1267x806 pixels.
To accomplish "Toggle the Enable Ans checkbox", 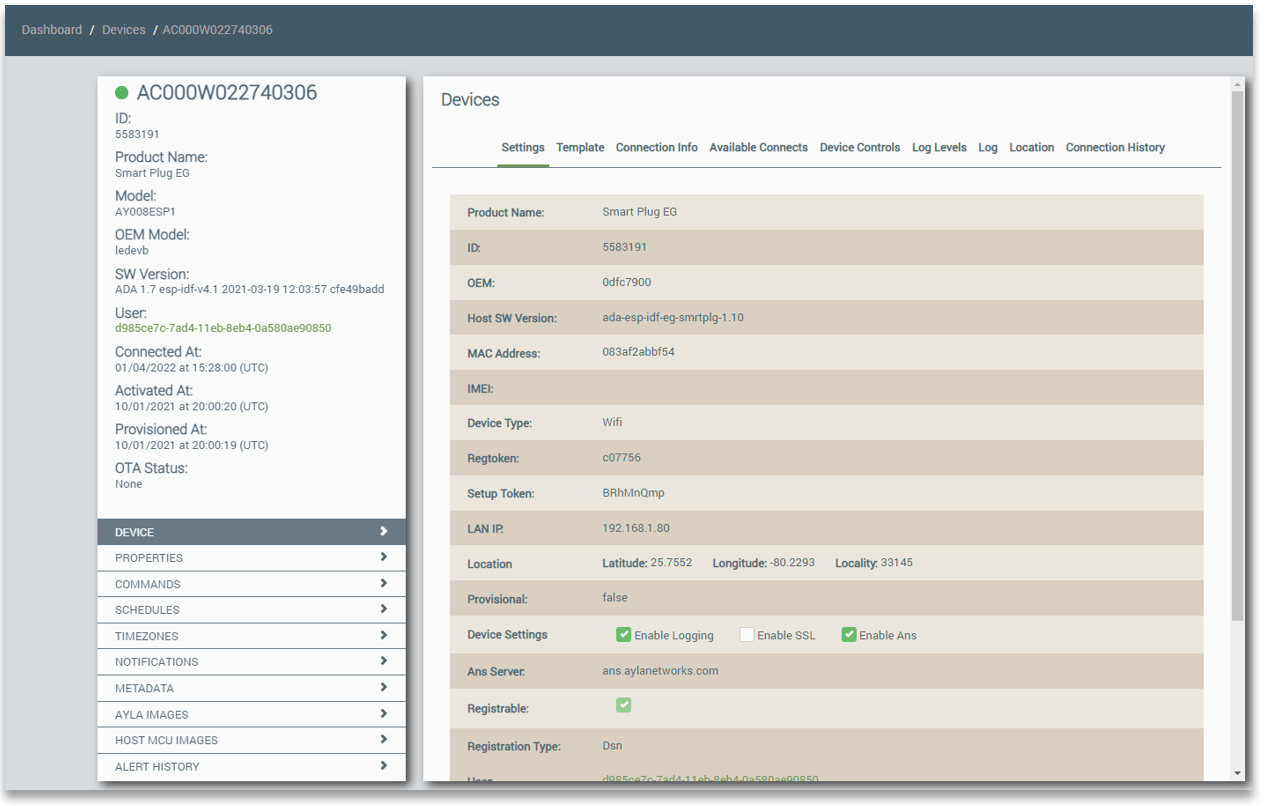I will pyautogui.click(x=849, y=635).
